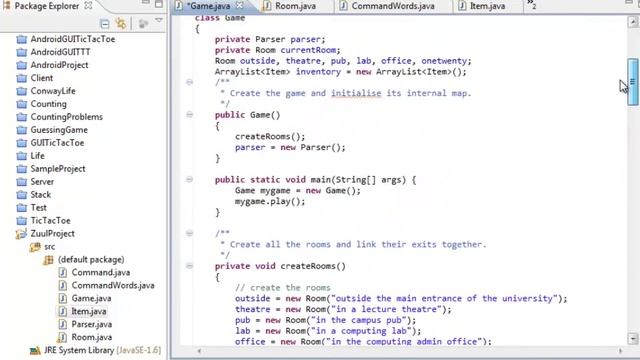Click the Parser.java file icon
This screenshot has height=360, width=640.
pyautogui.click(x=62, y=324)
